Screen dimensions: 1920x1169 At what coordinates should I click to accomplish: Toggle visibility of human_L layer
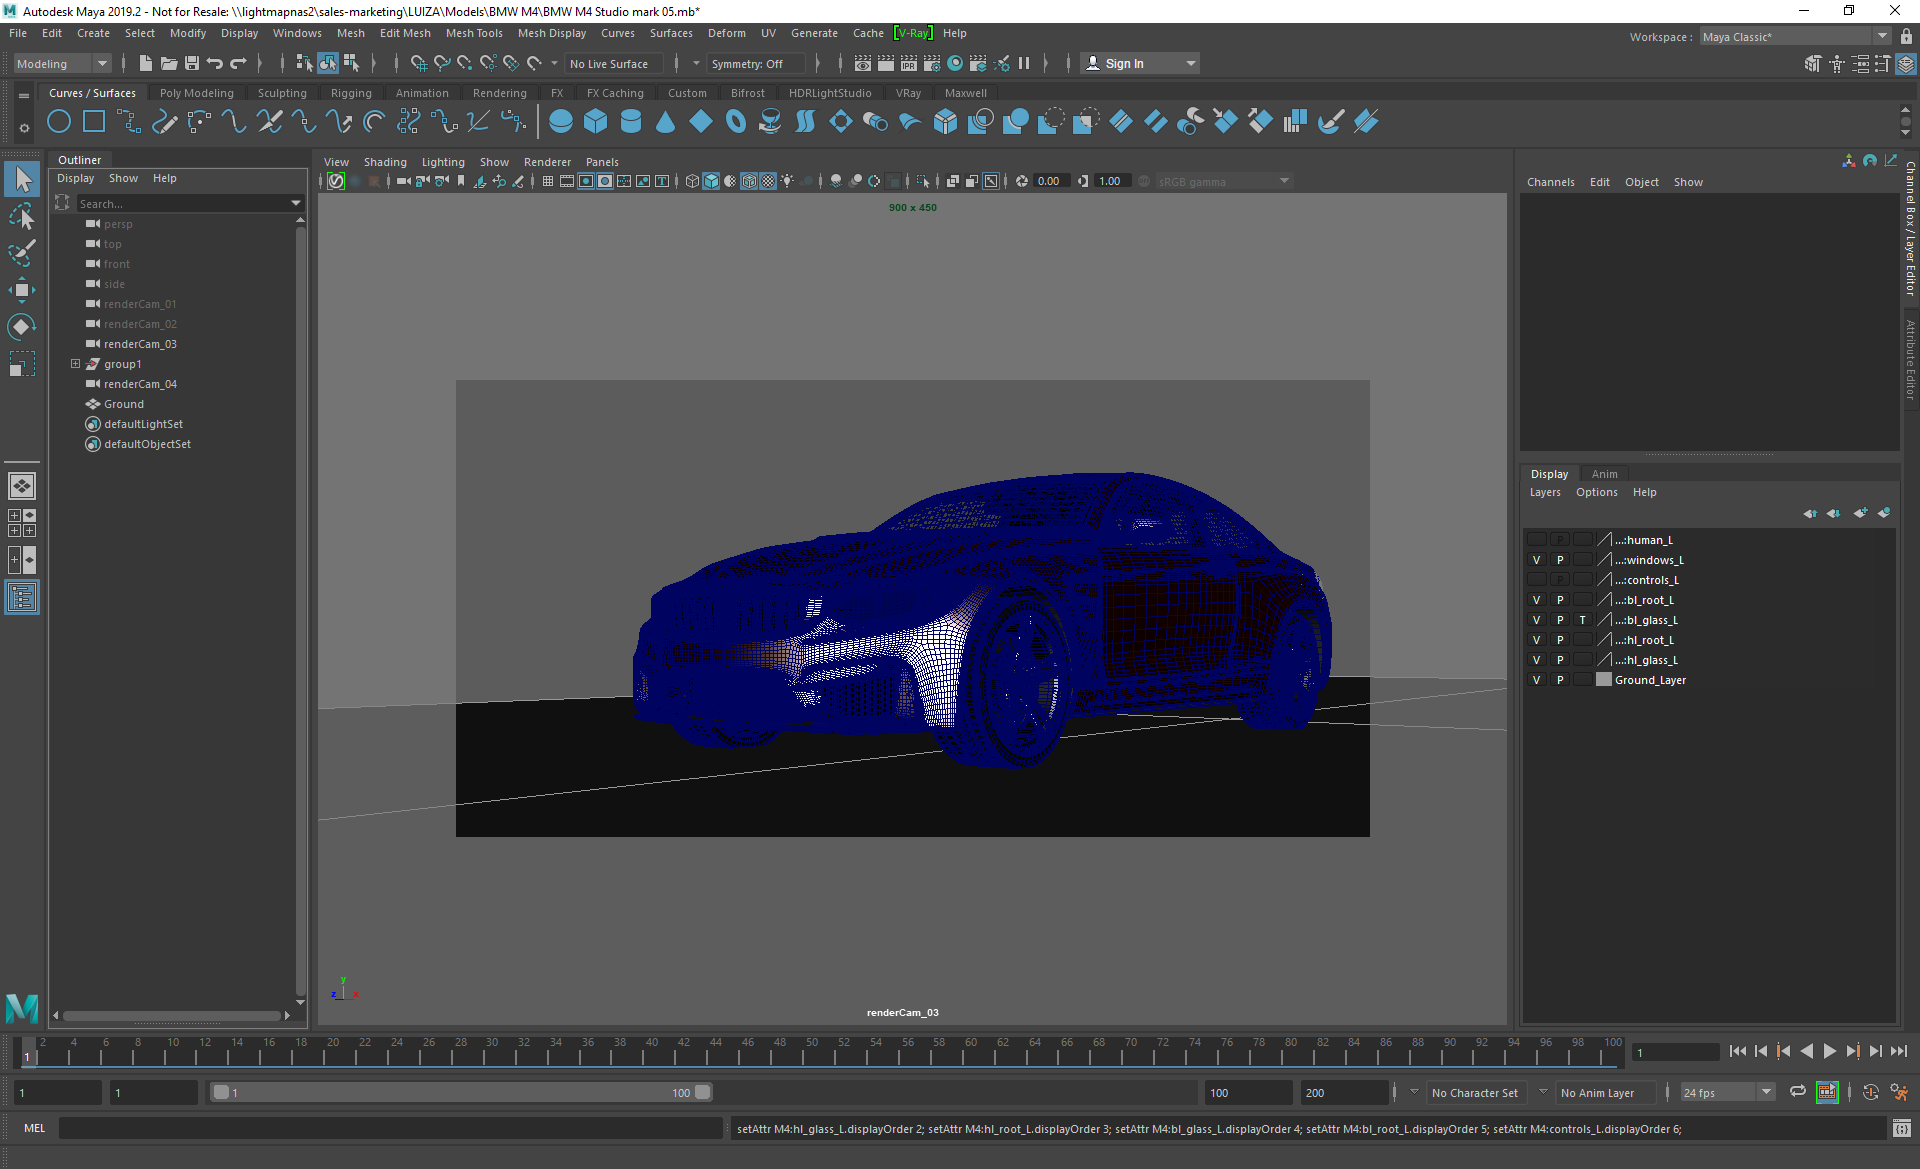coord(1536,540)
